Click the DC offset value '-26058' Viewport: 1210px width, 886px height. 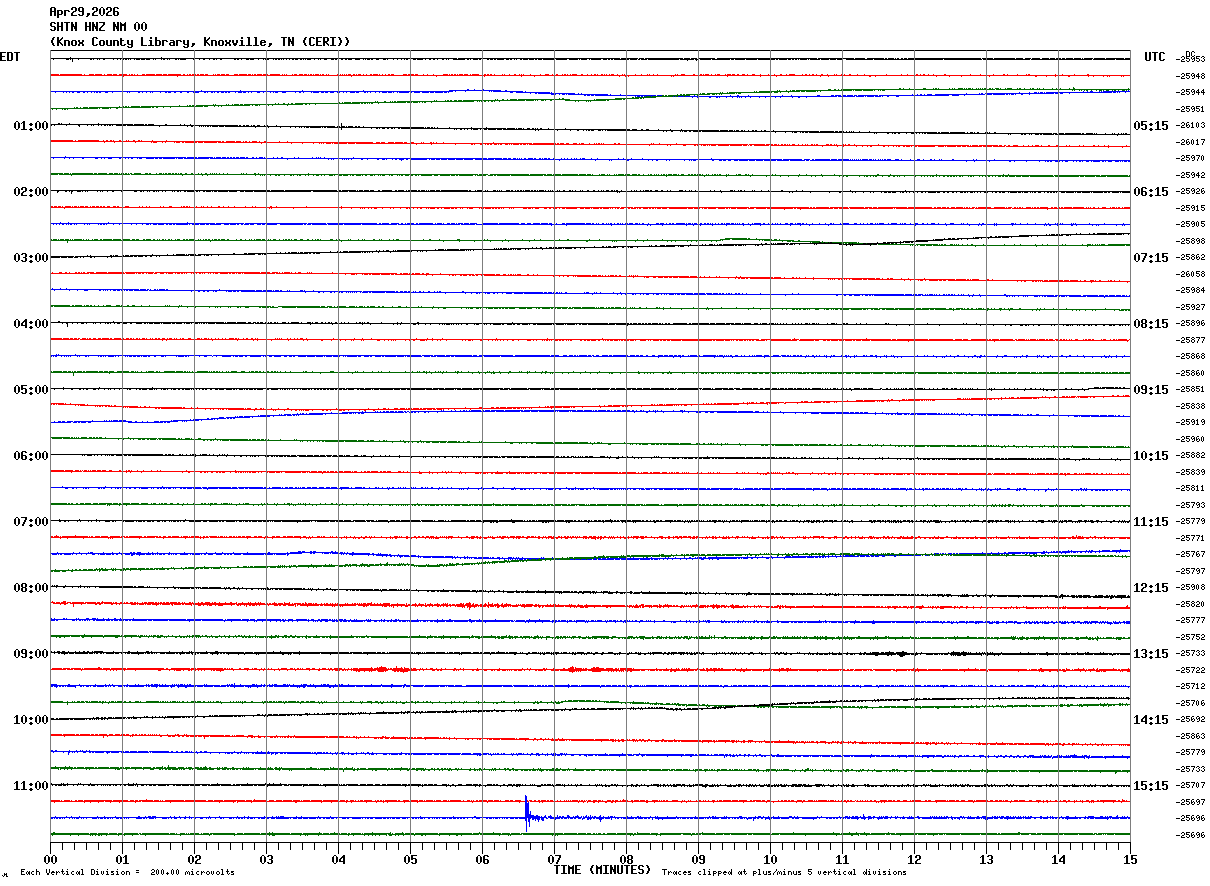coord(1191,274)
